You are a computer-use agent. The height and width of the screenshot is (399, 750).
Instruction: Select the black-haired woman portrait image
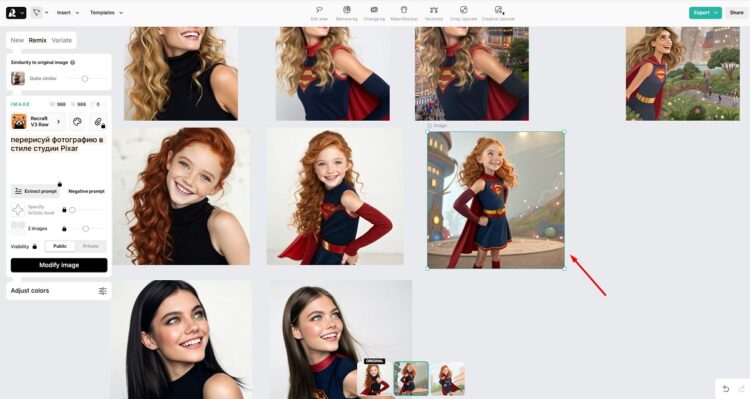click(181, 340)
